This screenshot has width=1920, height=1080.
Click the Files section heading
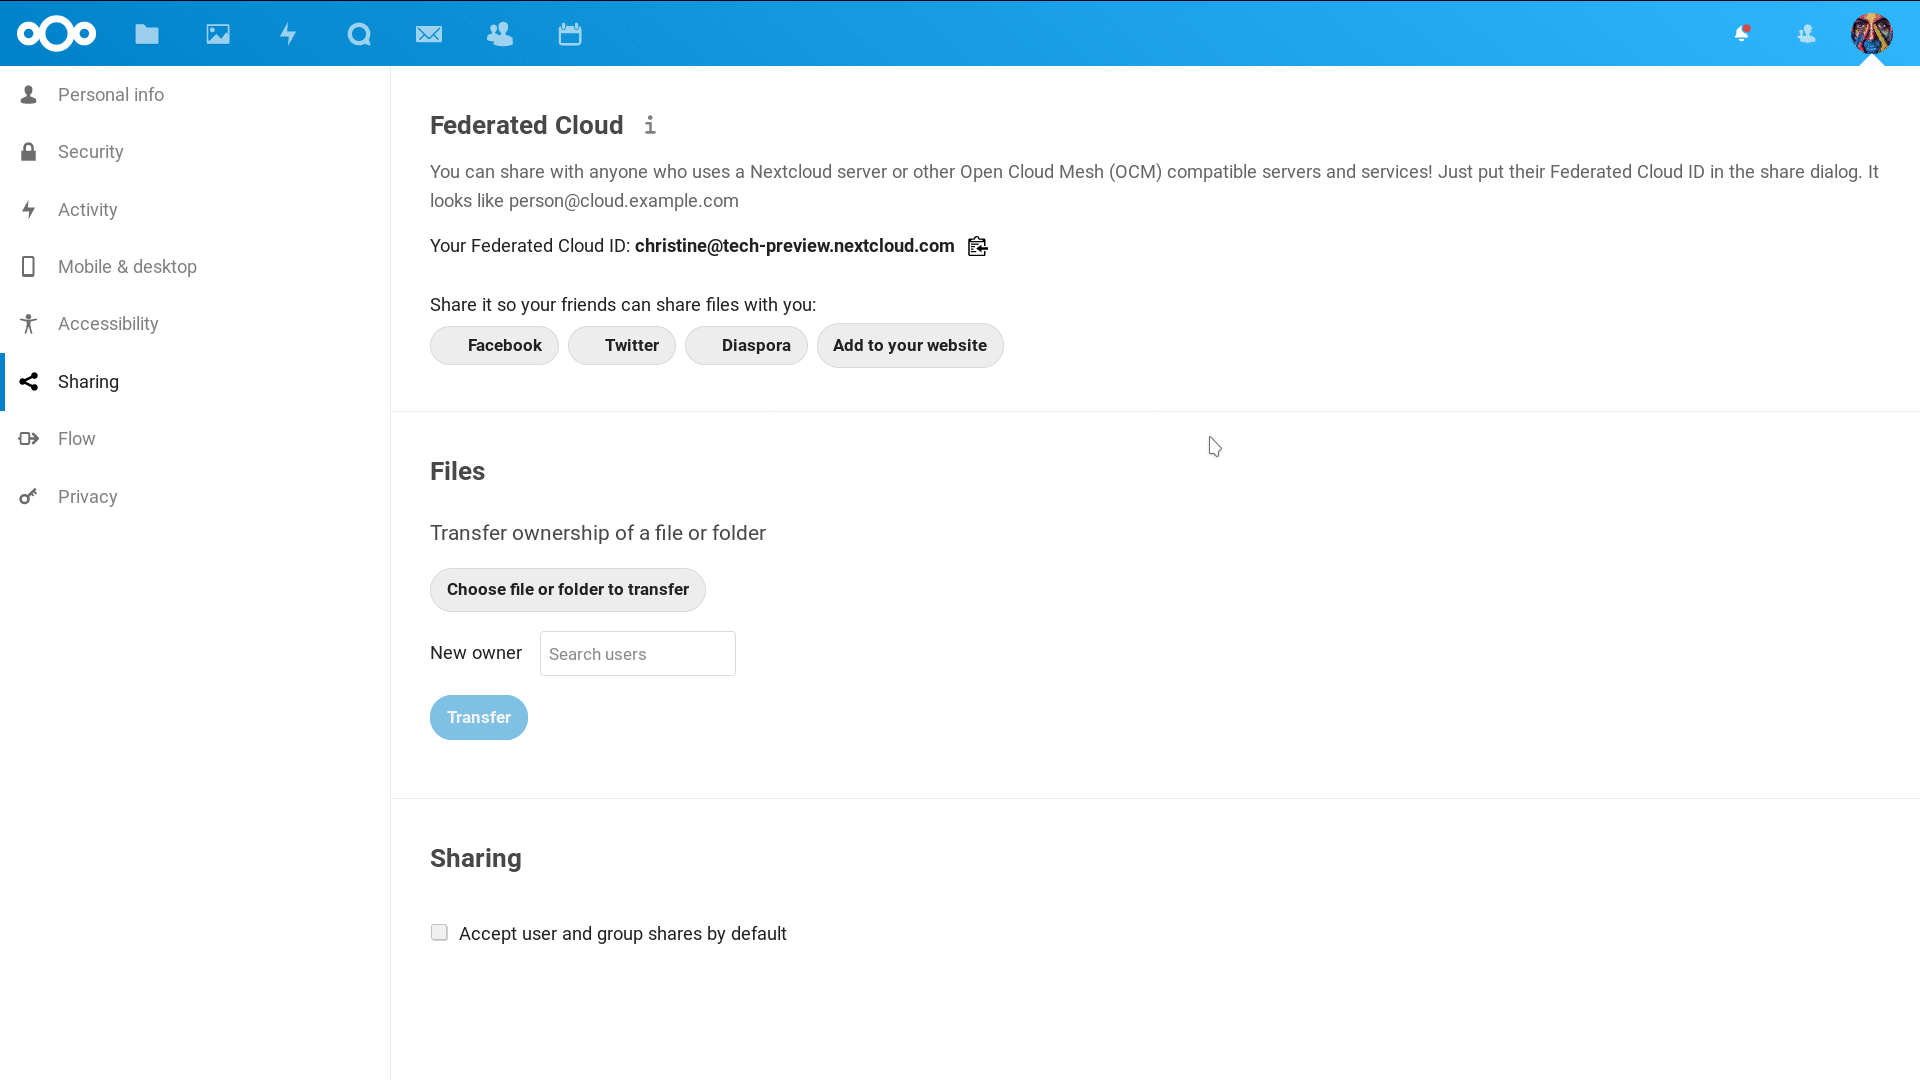point(458,471)
